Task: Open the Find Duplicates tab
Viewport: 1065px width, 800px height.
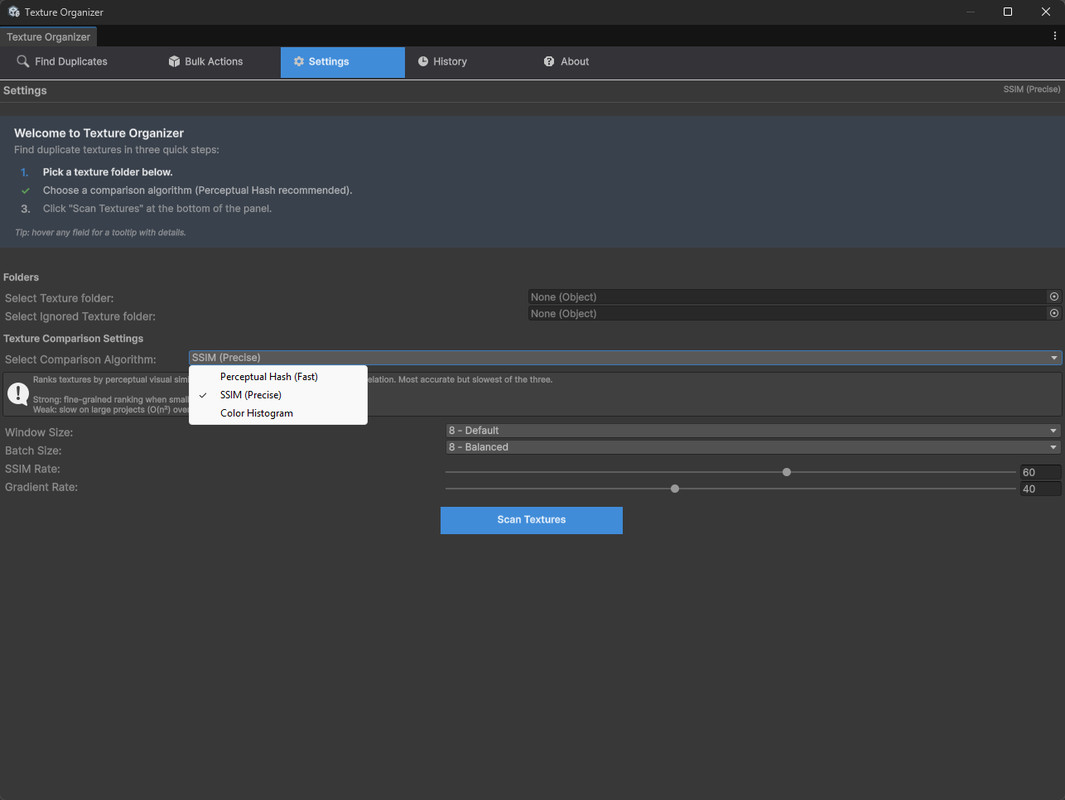Action: (62, 62)
